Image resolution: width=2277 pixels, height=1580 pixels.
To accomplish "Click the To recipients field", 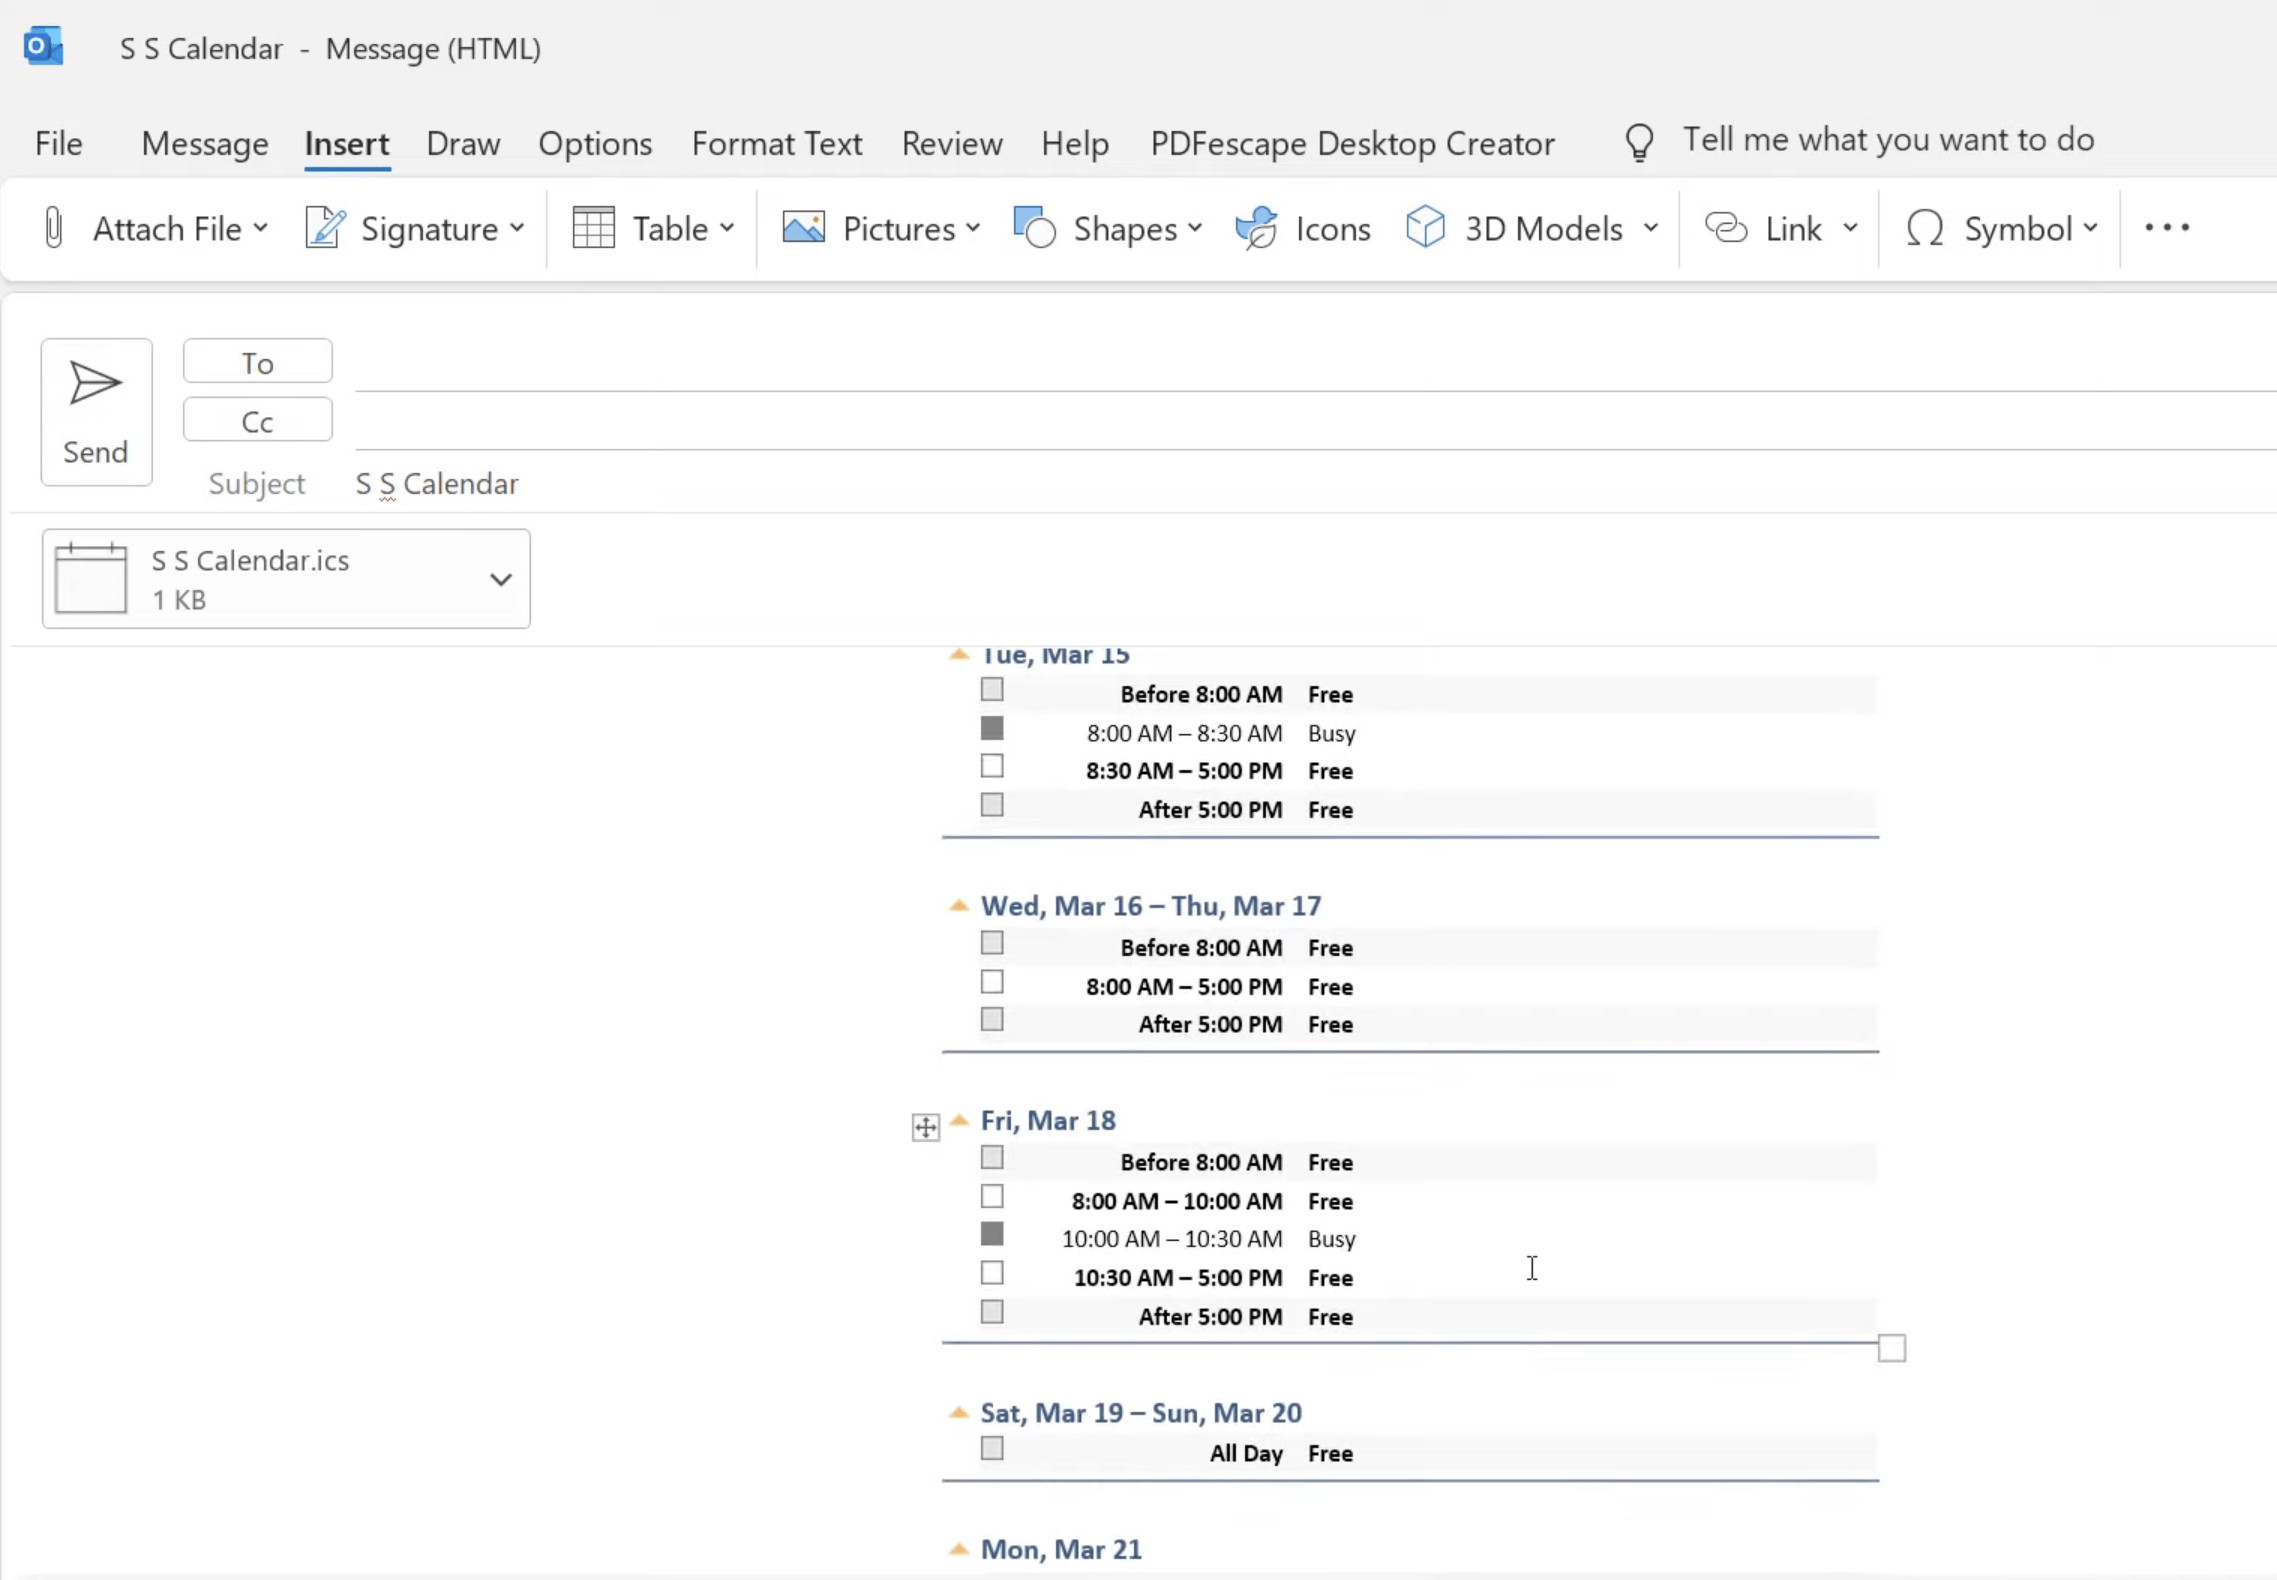I will [x=1315, y=363].
